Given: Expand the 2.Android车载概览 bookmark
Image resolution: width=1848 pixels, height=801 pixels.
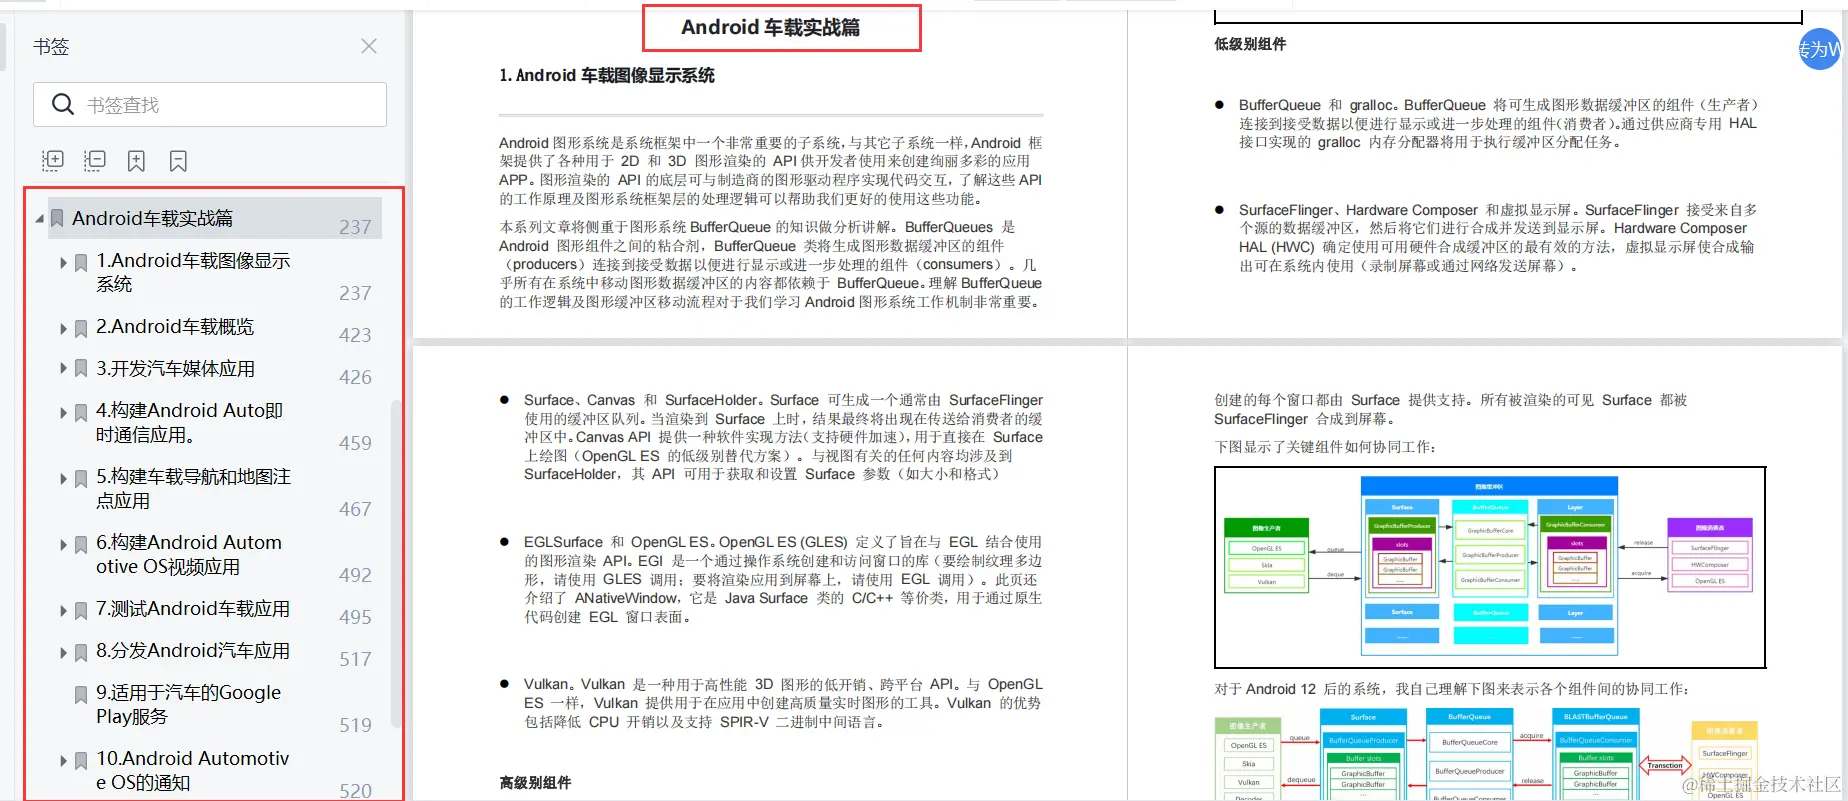Looking at the screenshot, I should point(64,329).
